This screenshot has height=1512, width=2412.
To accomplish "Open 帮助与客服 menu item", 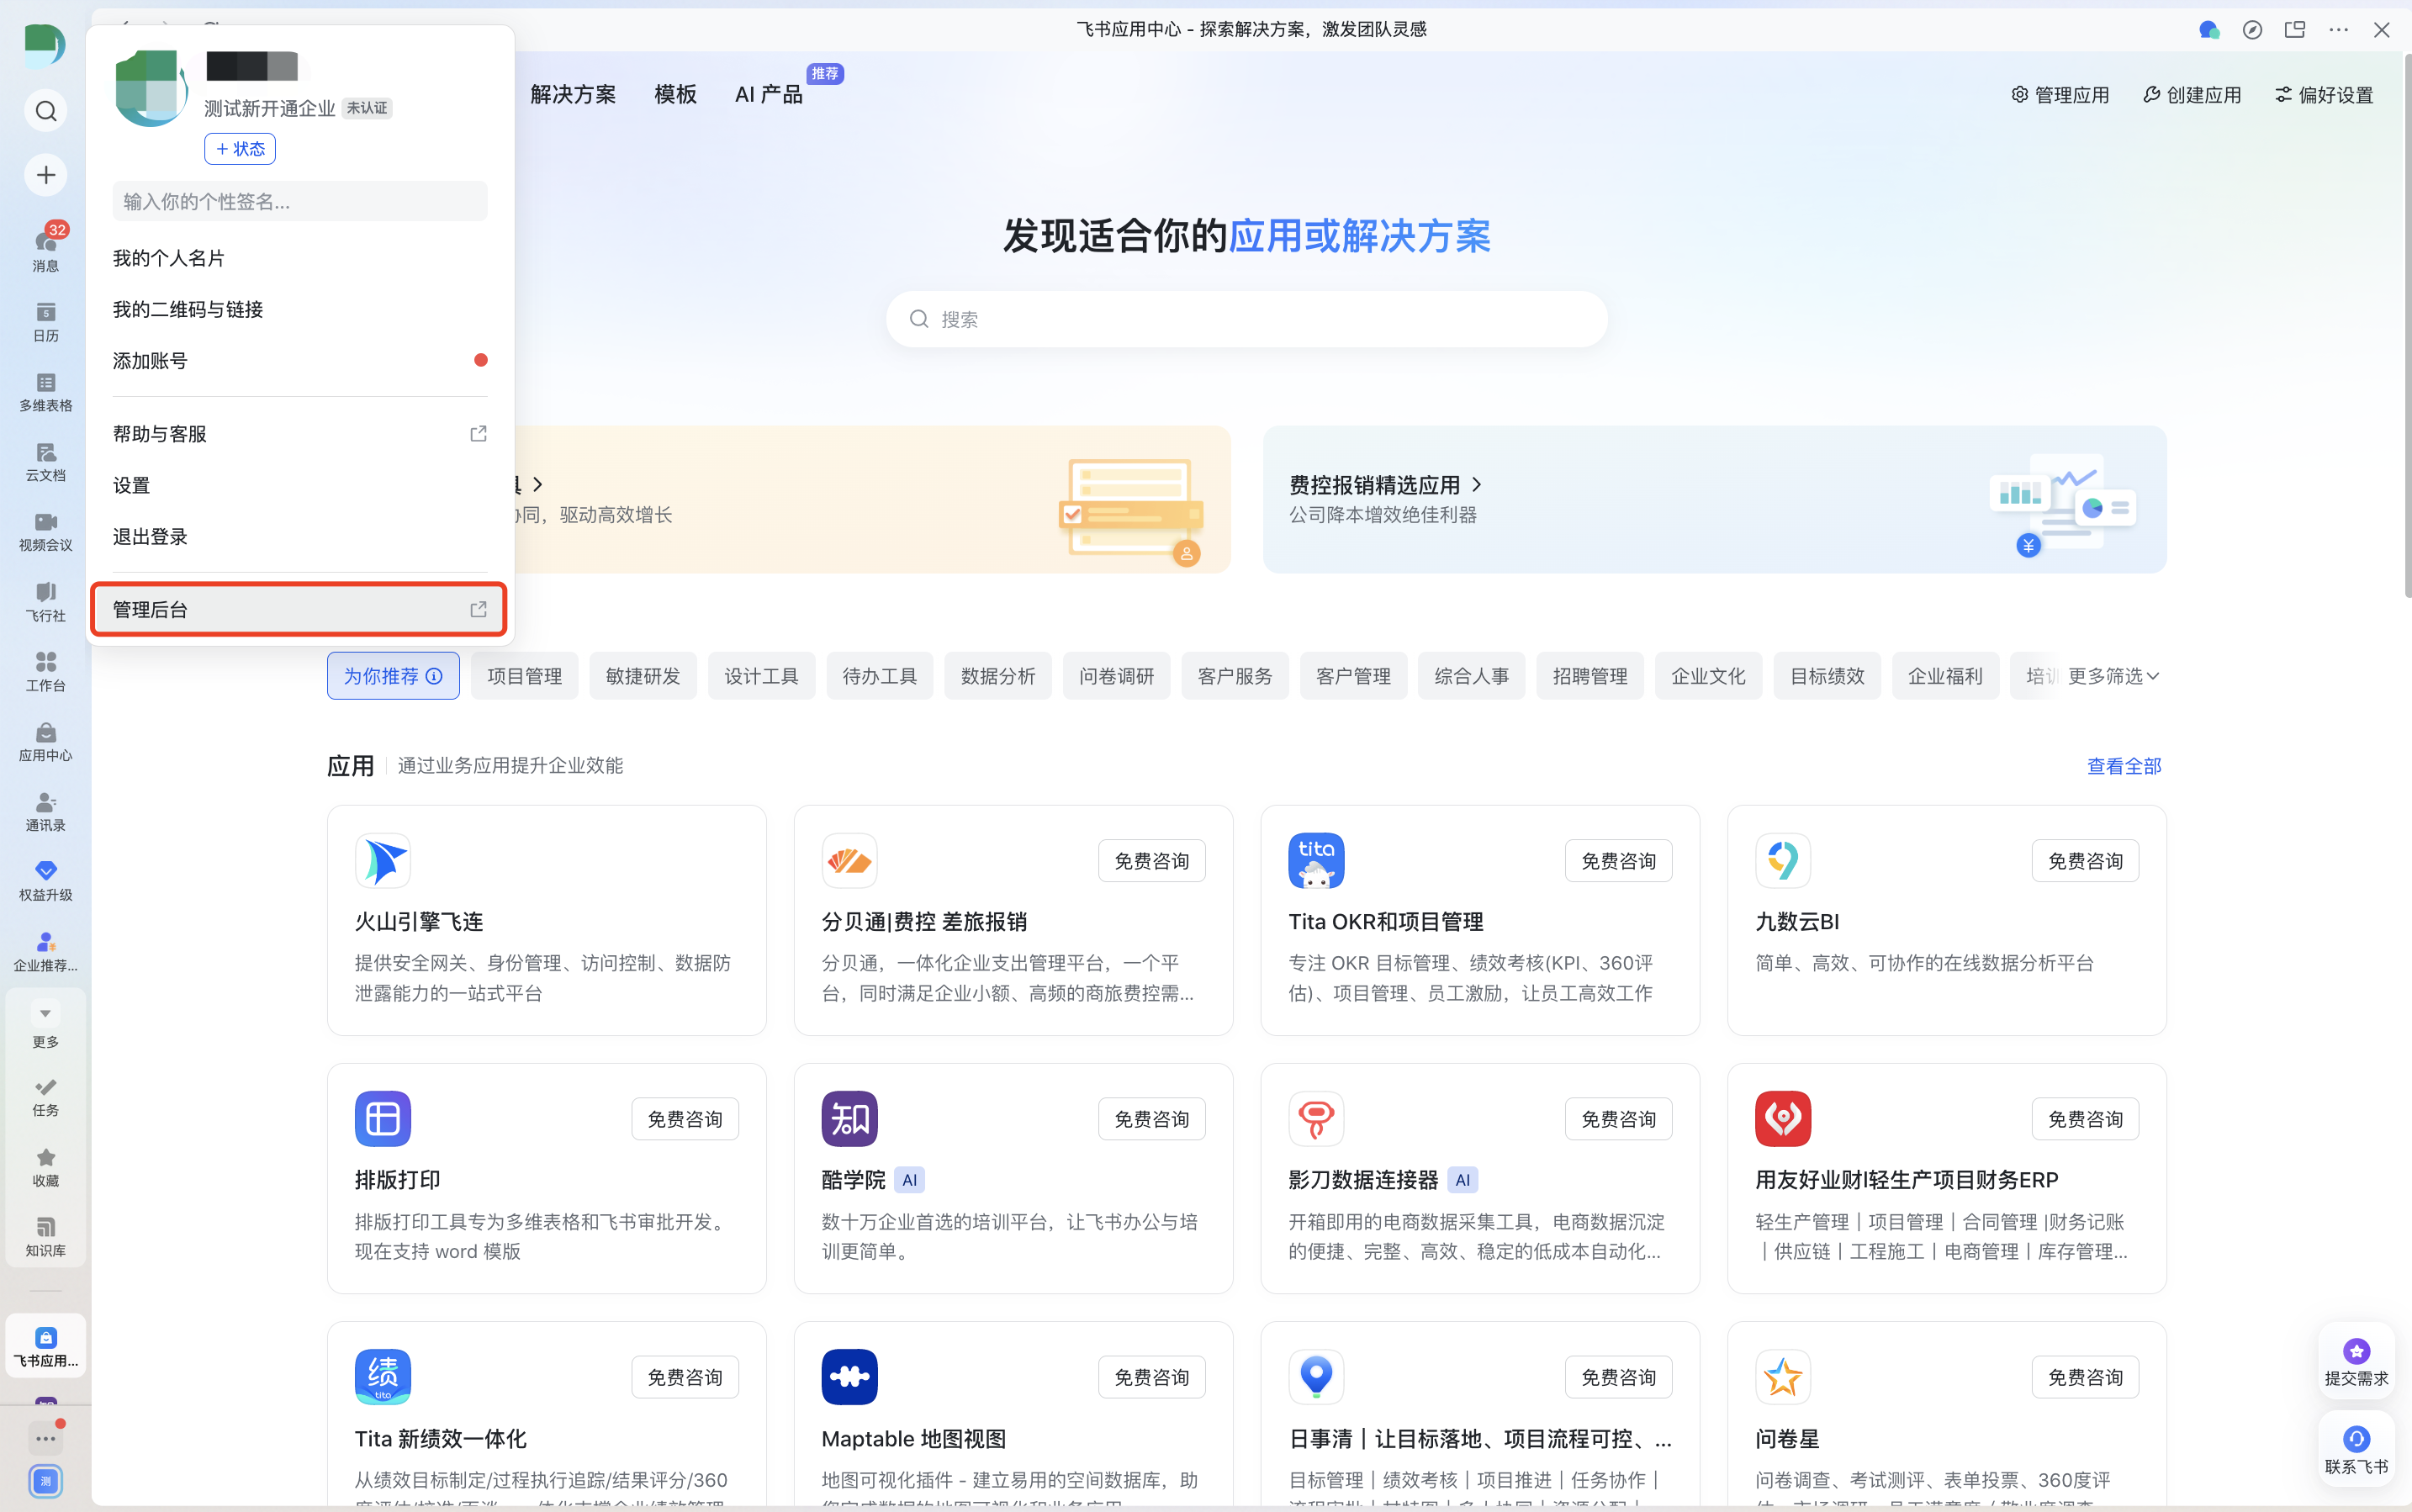I will point(300,433).
